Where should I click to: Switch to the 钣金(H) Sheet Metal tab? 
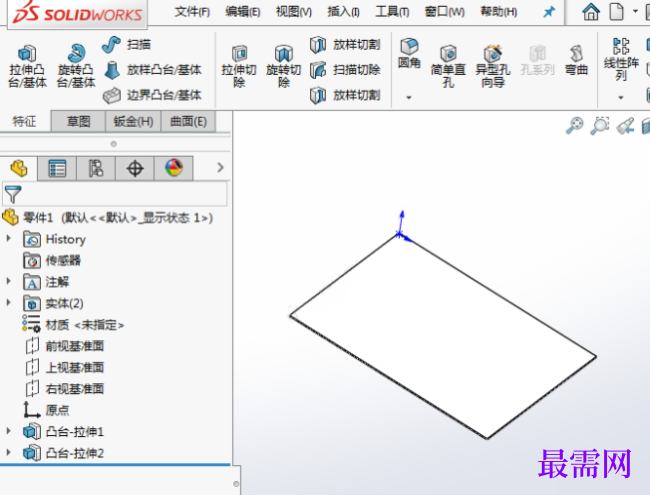[x=133, y=121]
